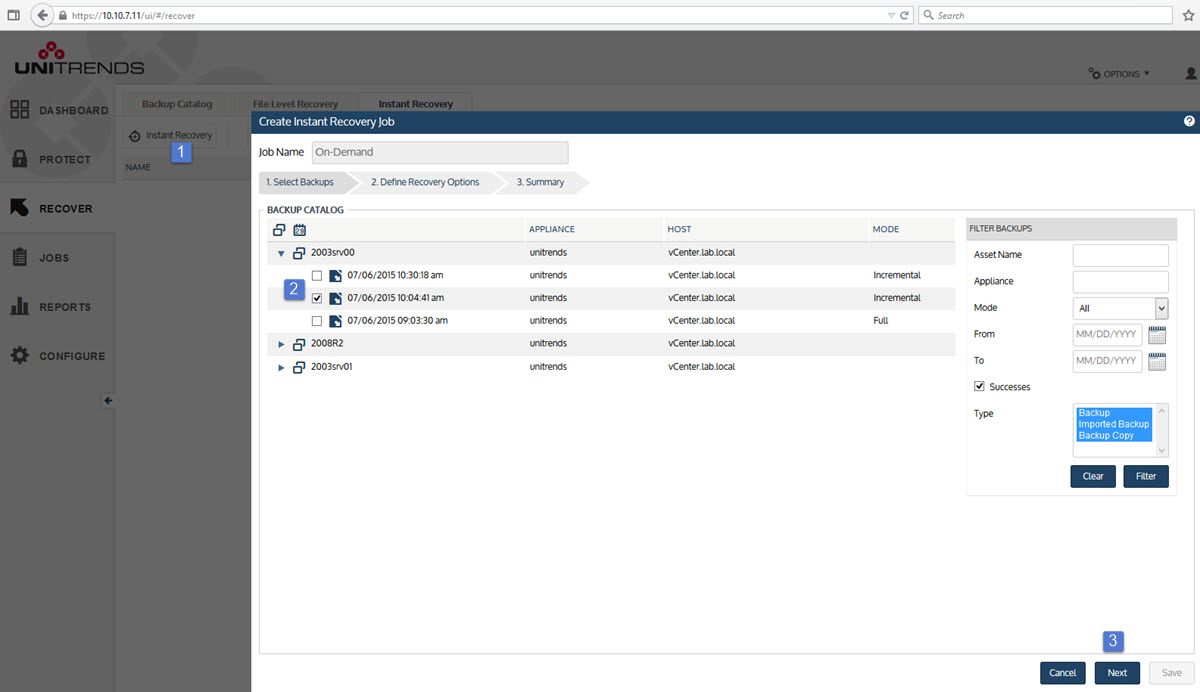Switch to the Instant Recovery tab
Image resolution: width=1200 pixels, height=692 pixels.
(x=415, y=104)
